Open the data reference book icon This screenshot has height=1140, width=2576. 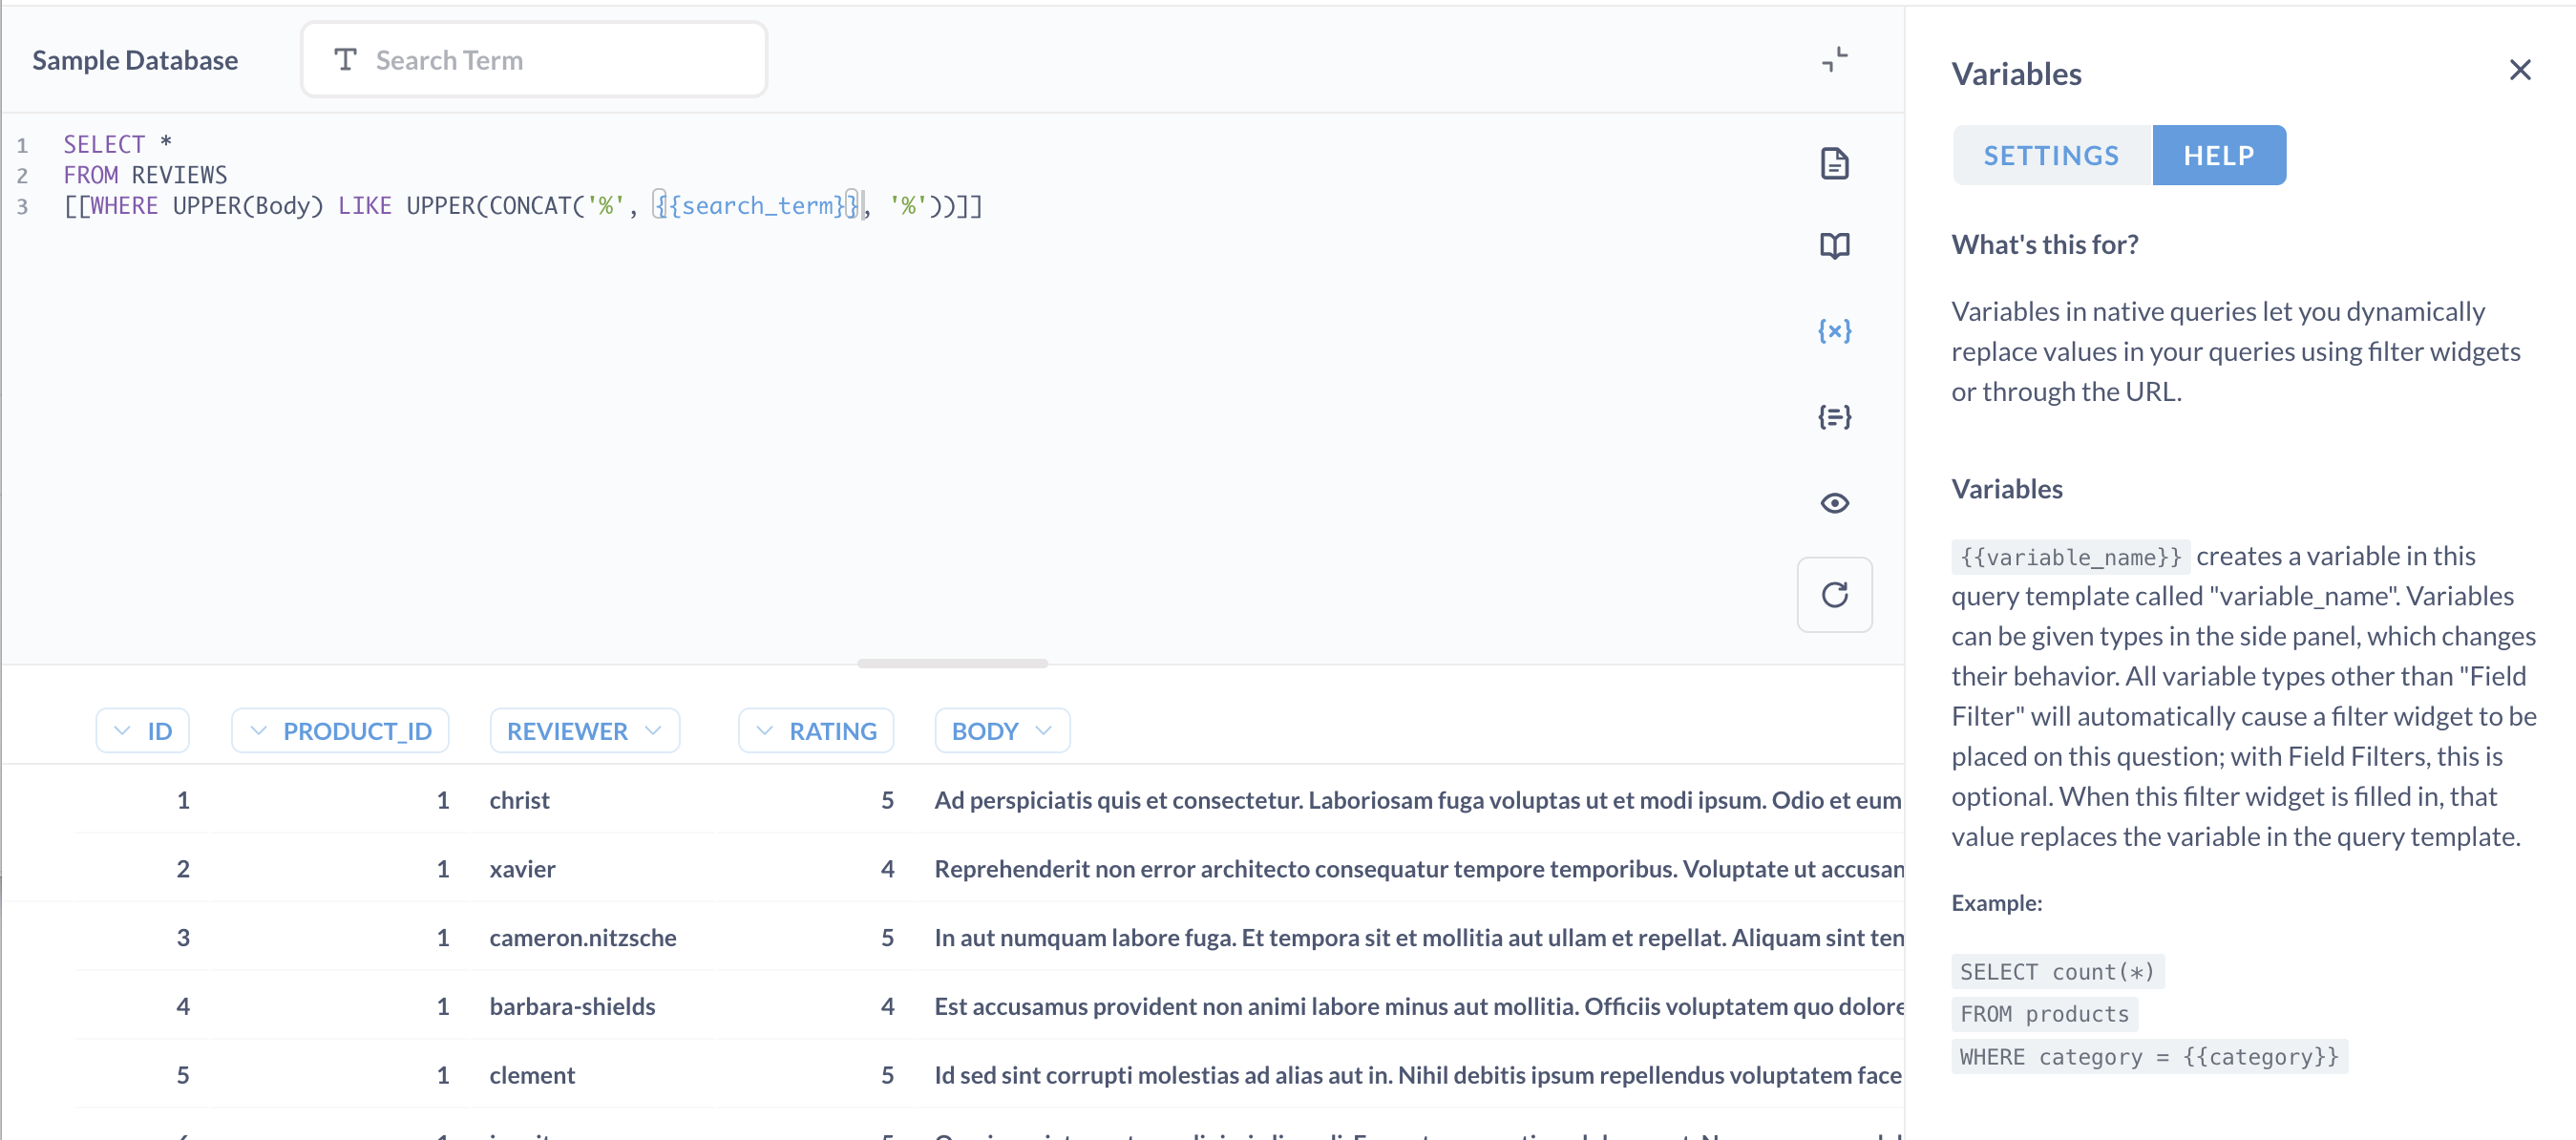(1835, 245)
